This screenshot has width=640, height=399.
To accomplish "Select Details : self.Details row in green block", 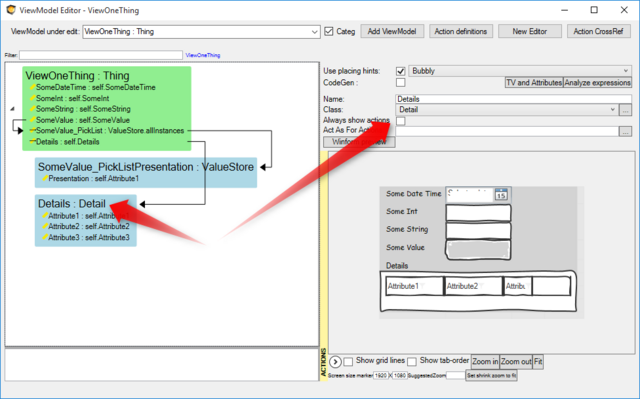I will (67, 142).
